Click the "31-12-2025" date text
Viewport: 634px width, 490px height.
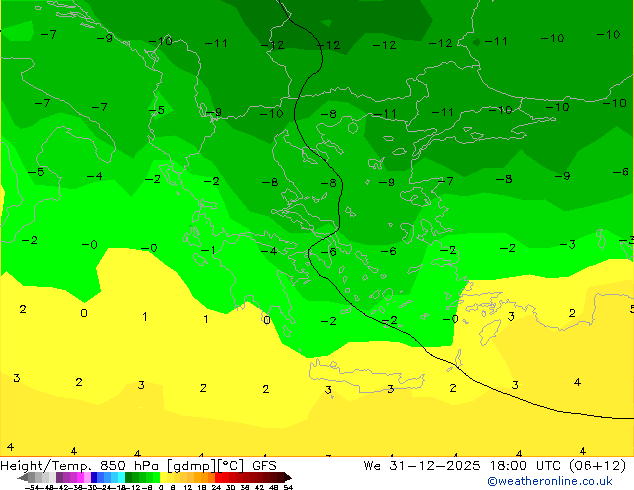tap(435, 466)
